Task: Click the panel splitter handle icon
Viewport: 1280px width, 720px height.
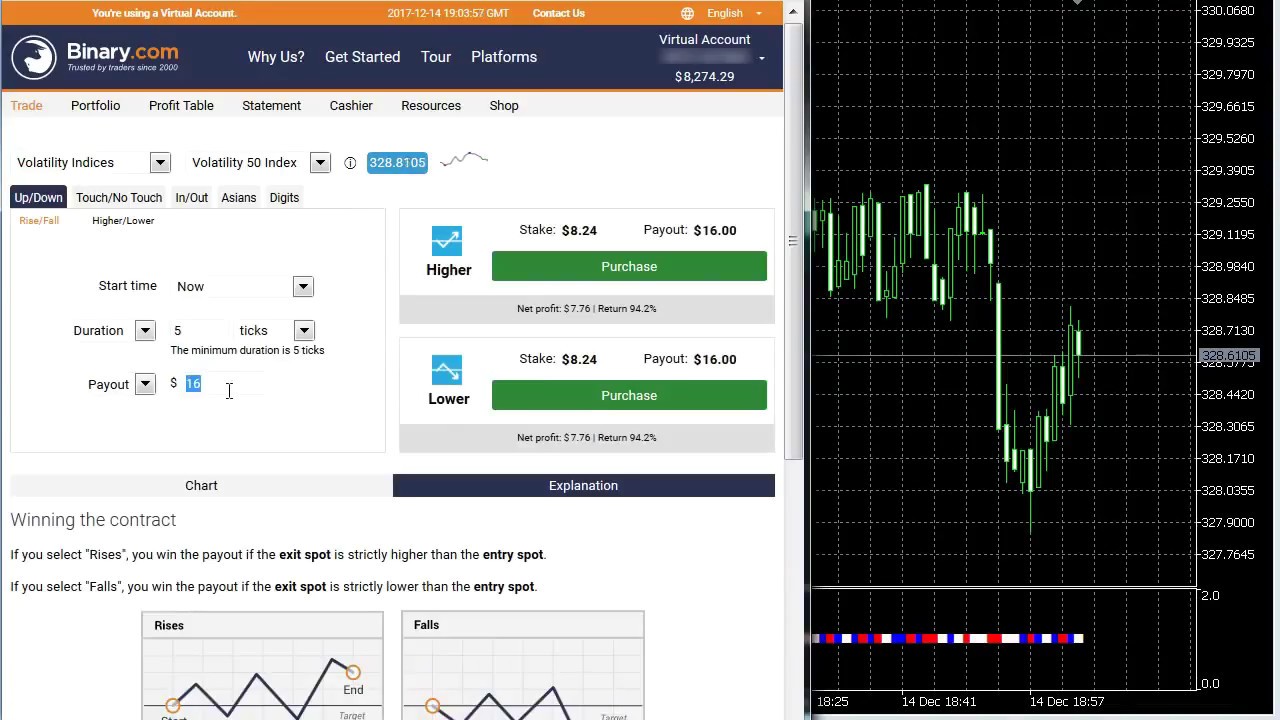Action: (792, 241)
